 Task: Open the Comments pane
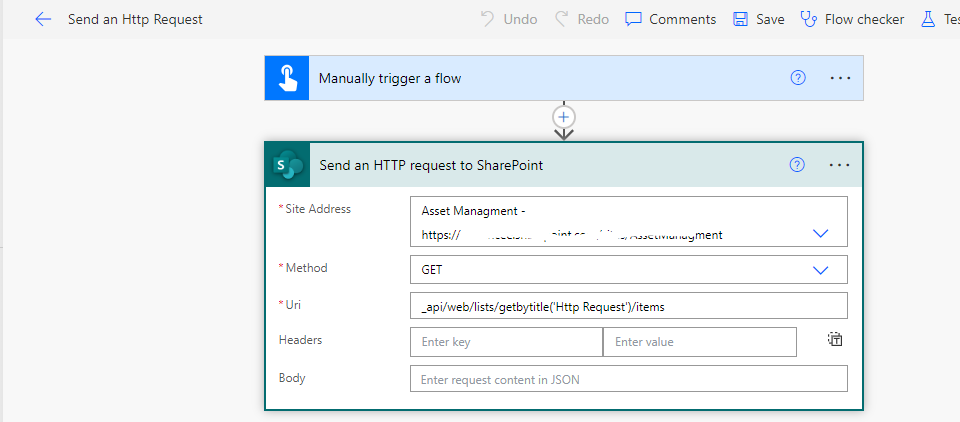click(x=670, y=20)
